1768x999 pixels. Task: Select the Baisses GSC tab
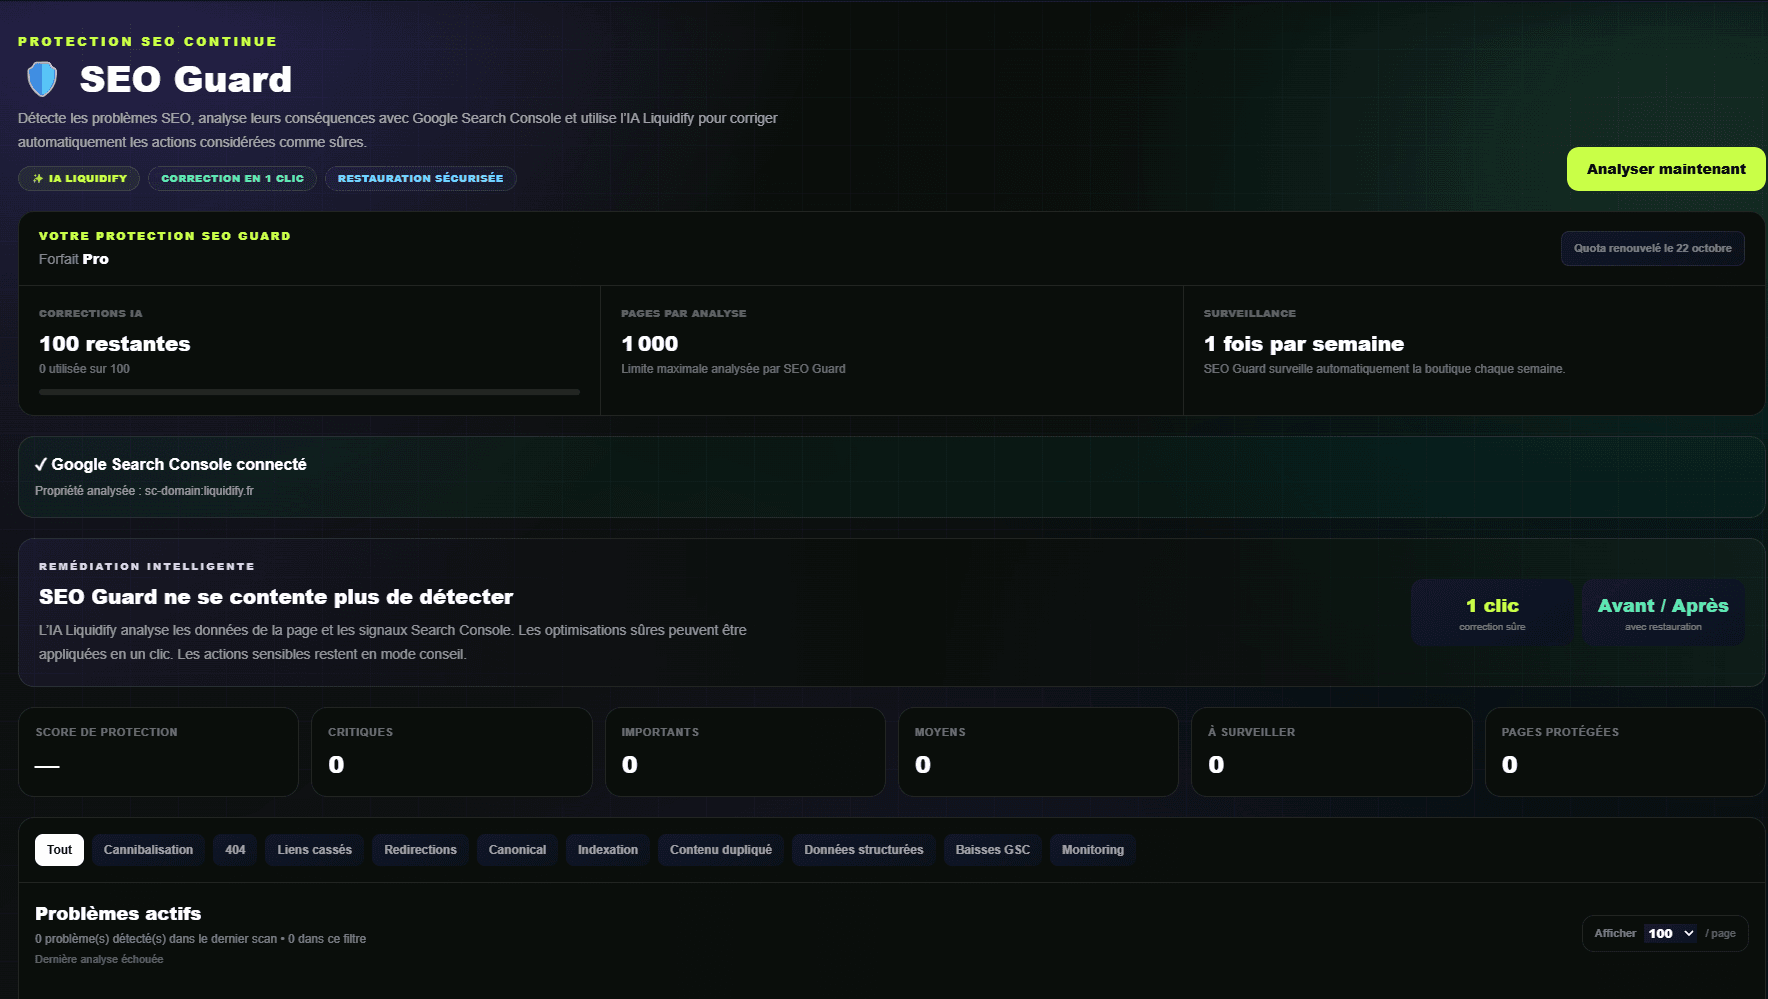[x=992, y=850]
